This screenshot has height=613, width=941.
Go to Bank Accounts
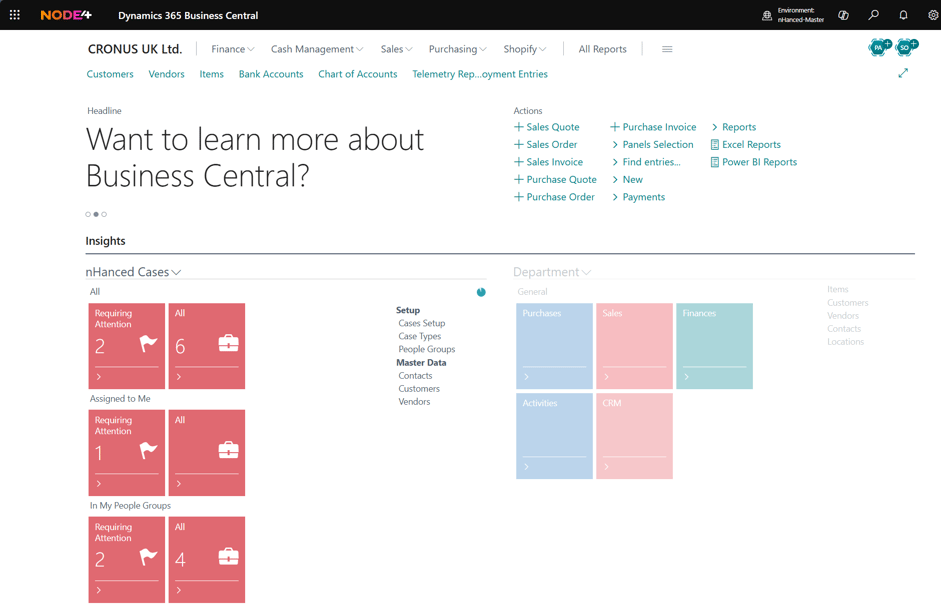click(271, 74)
